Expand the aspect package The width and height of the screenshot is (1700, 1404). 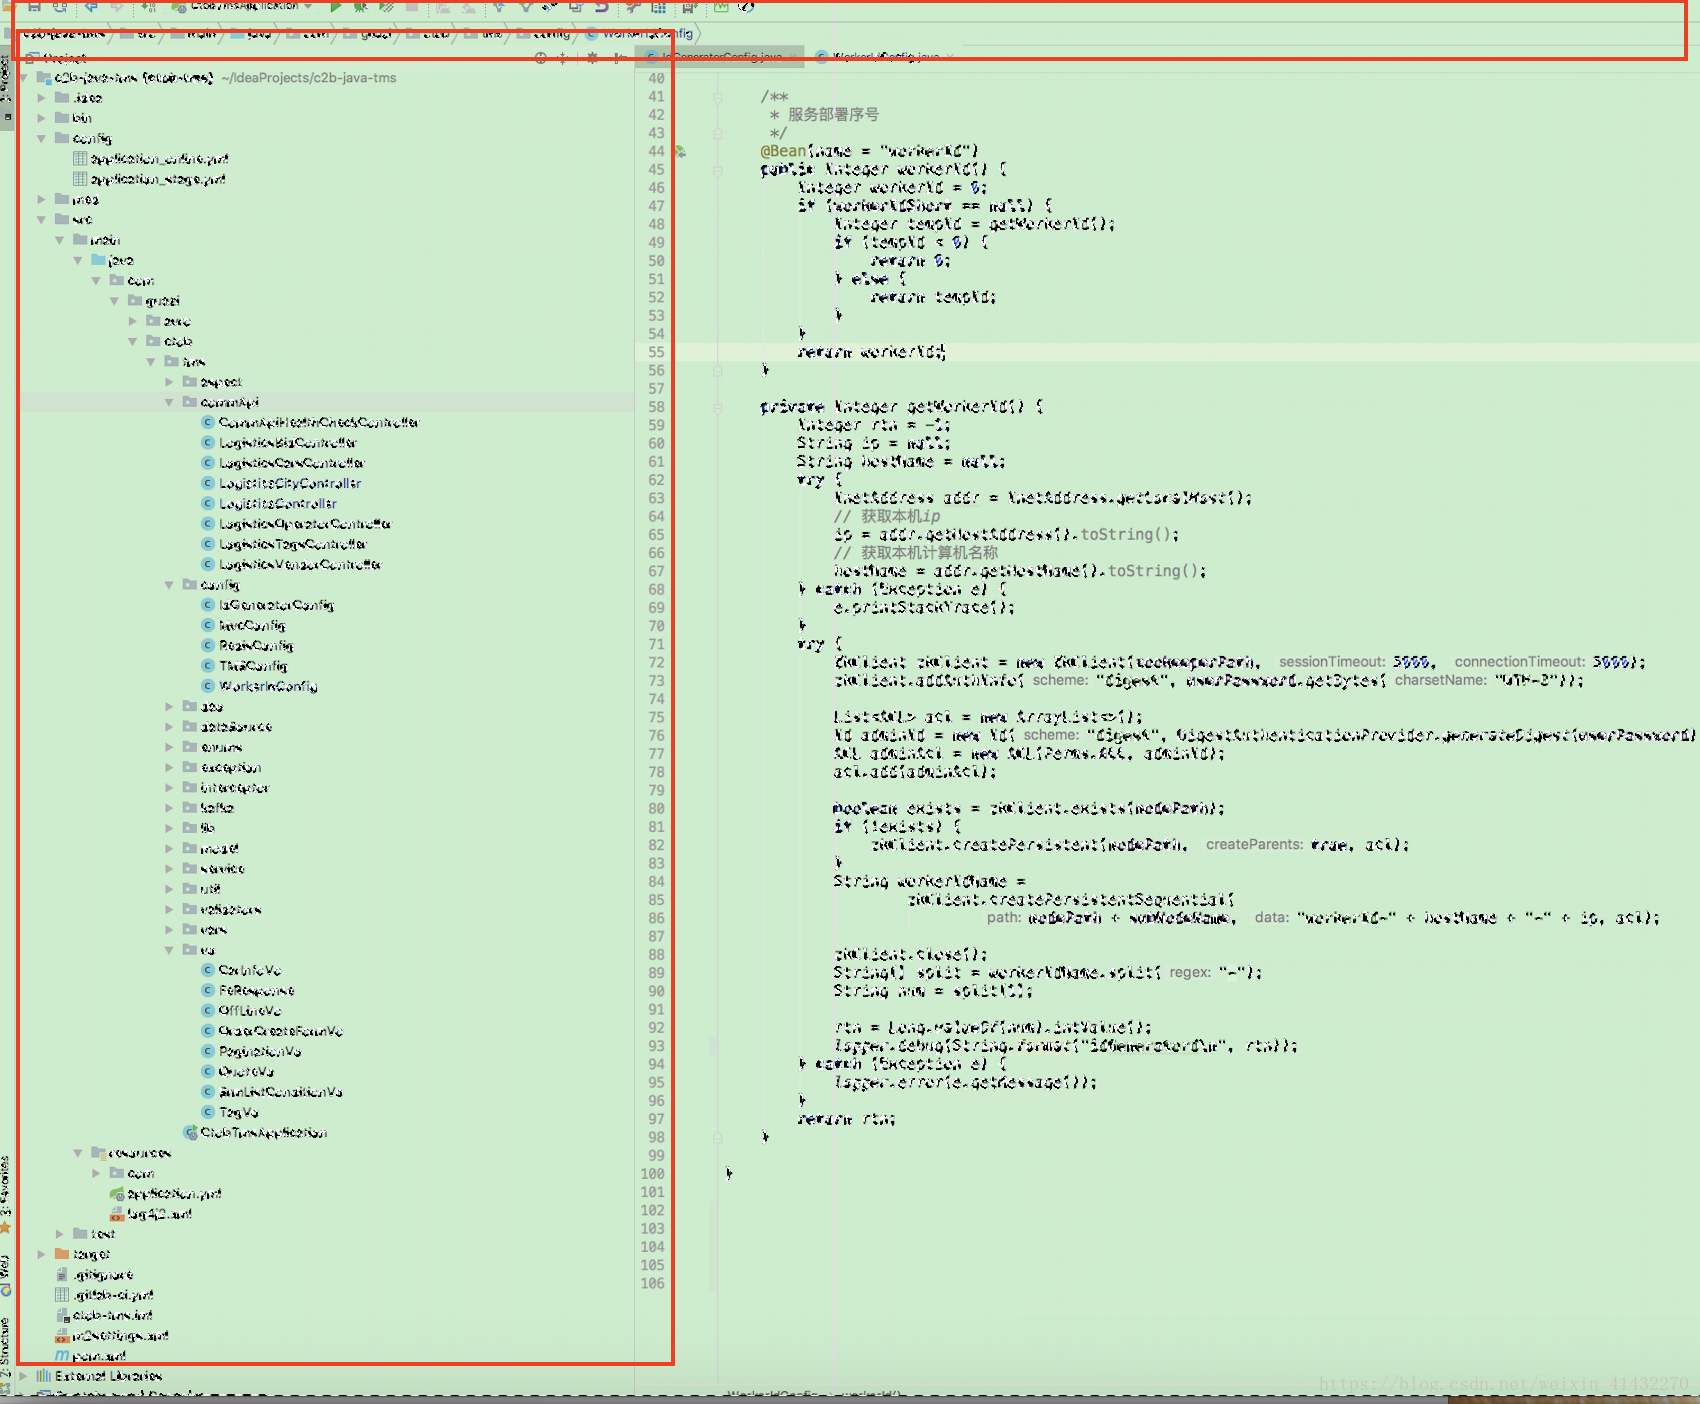click(x=169, y=382)
